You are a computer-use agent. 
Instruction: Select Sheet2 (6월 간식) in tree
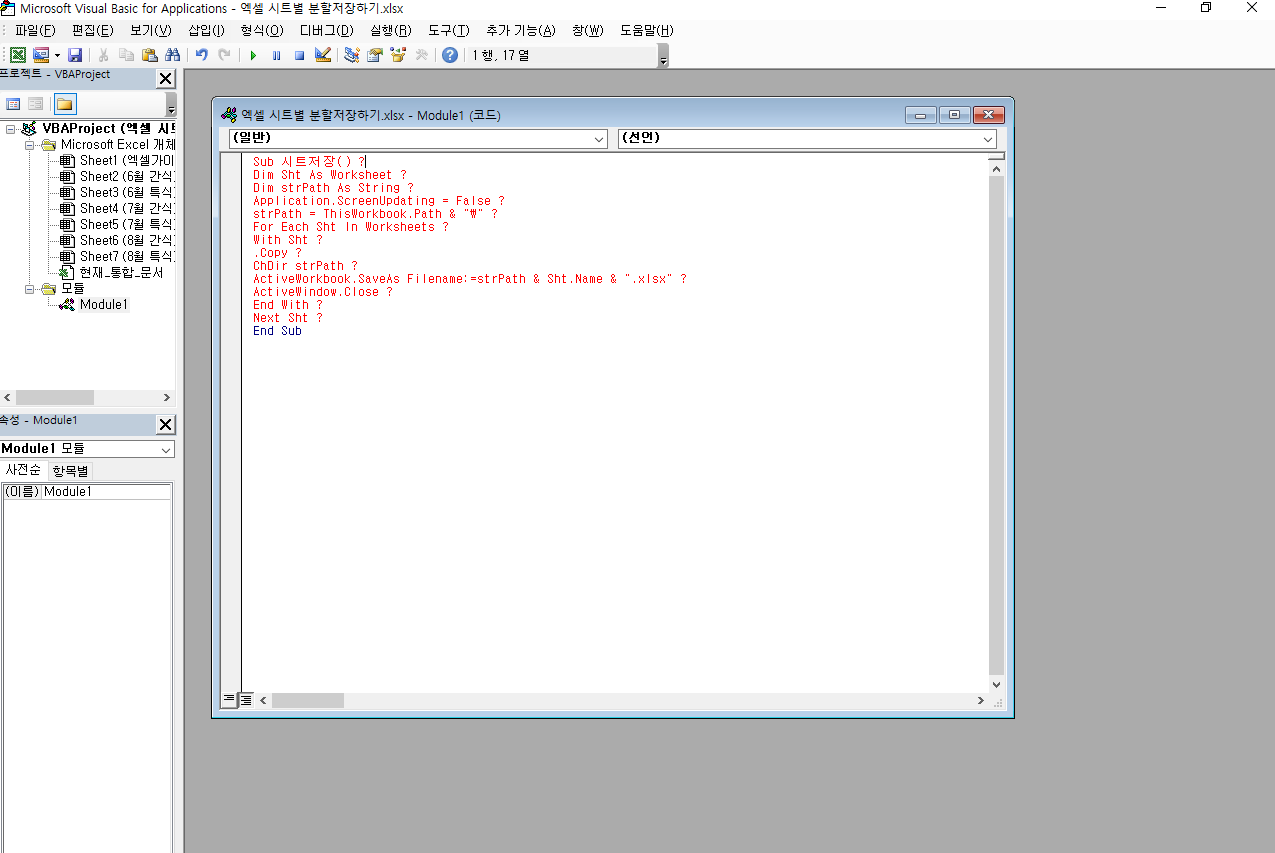[x=126, y=177]
